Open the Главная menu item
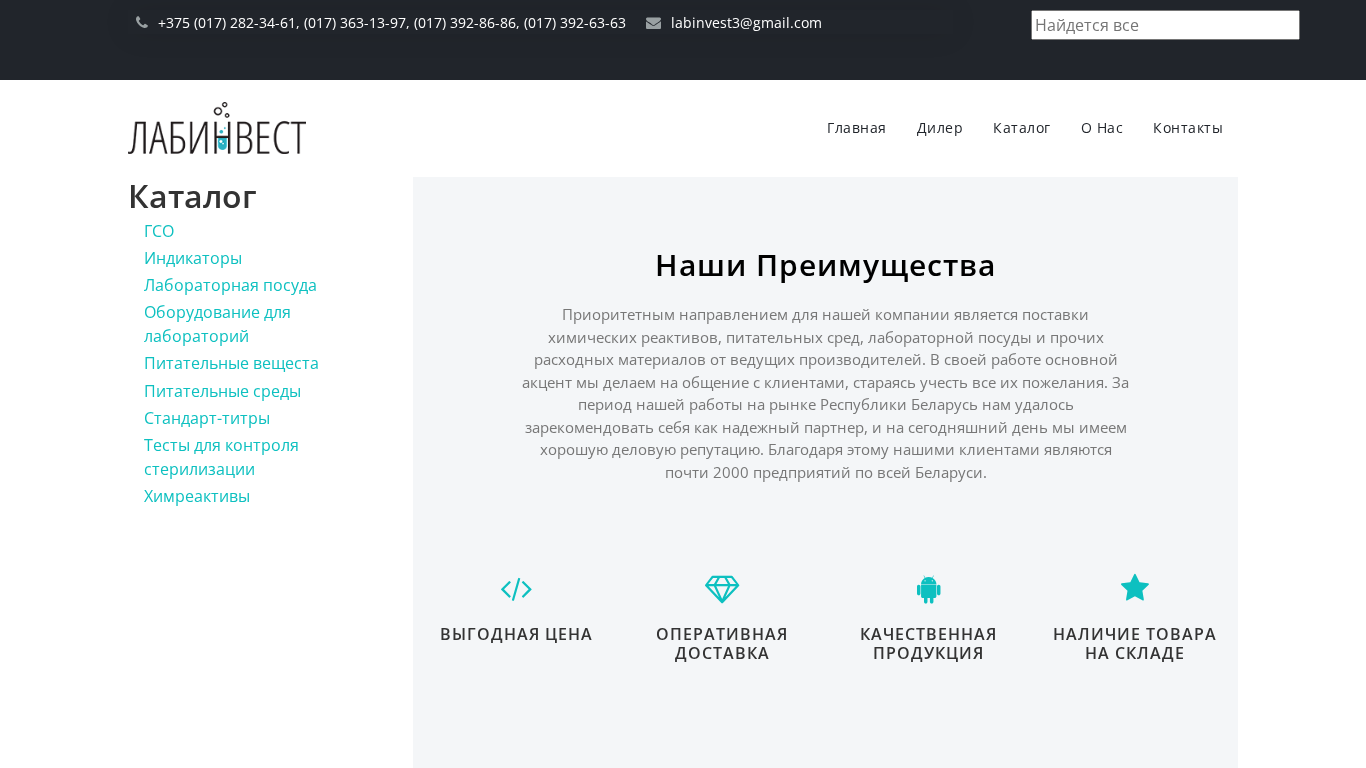Image resolution: width=1366 pixels, height=768 pixels. pos(856,128)
